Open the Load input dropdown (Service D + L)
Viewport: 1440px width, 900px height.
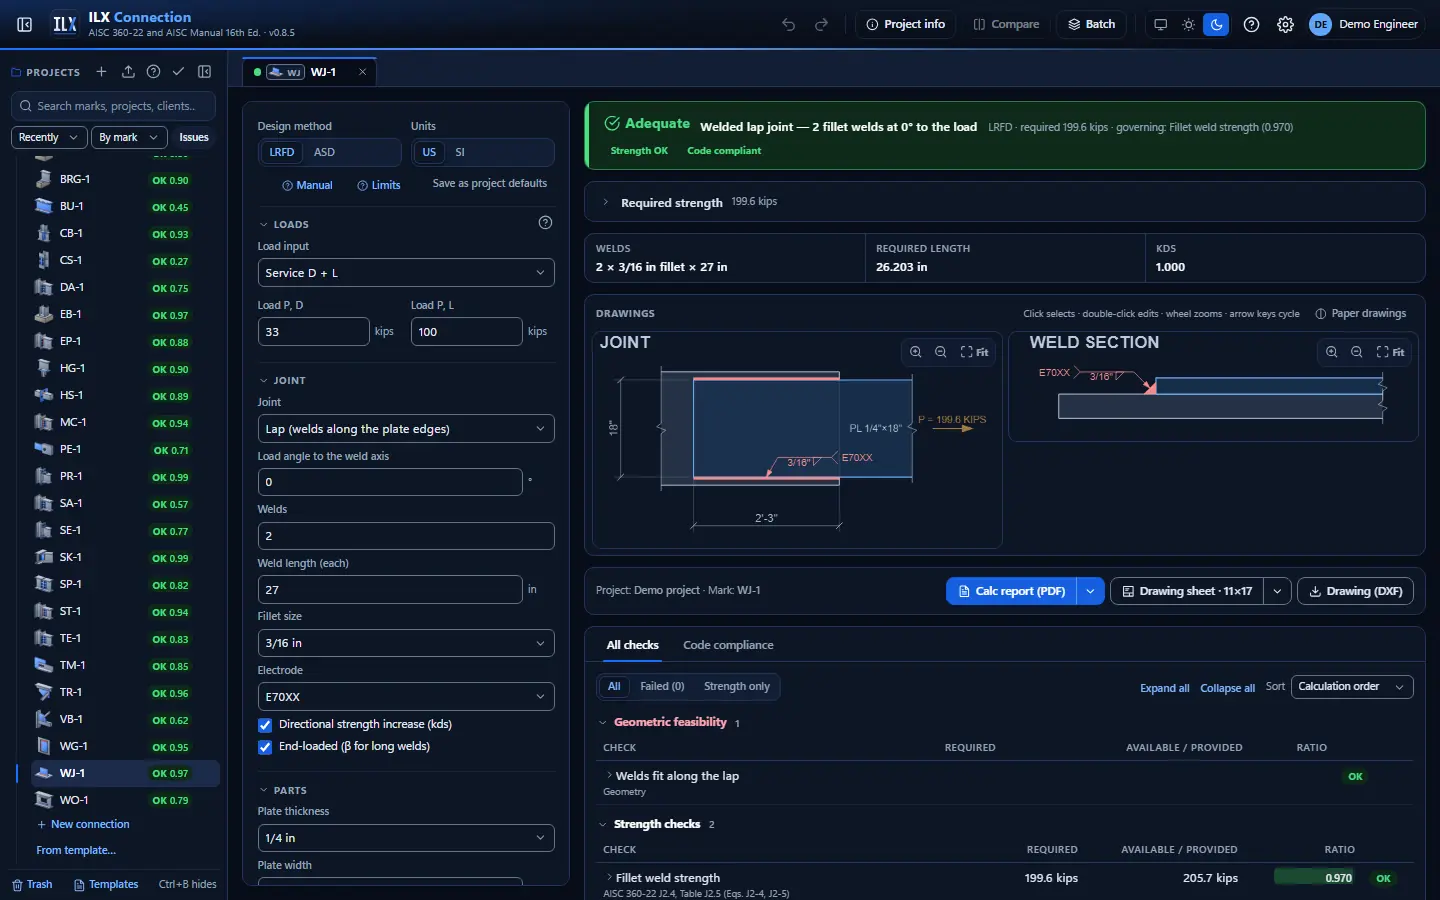(406, 273)
